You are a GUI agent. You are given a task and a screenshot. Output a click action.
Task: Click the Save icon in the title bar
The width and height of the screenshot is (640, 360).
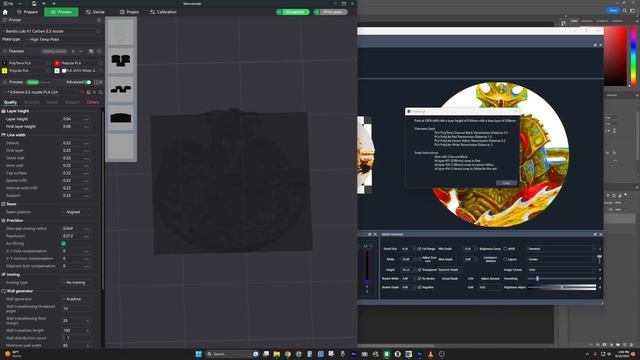point(34,4)
